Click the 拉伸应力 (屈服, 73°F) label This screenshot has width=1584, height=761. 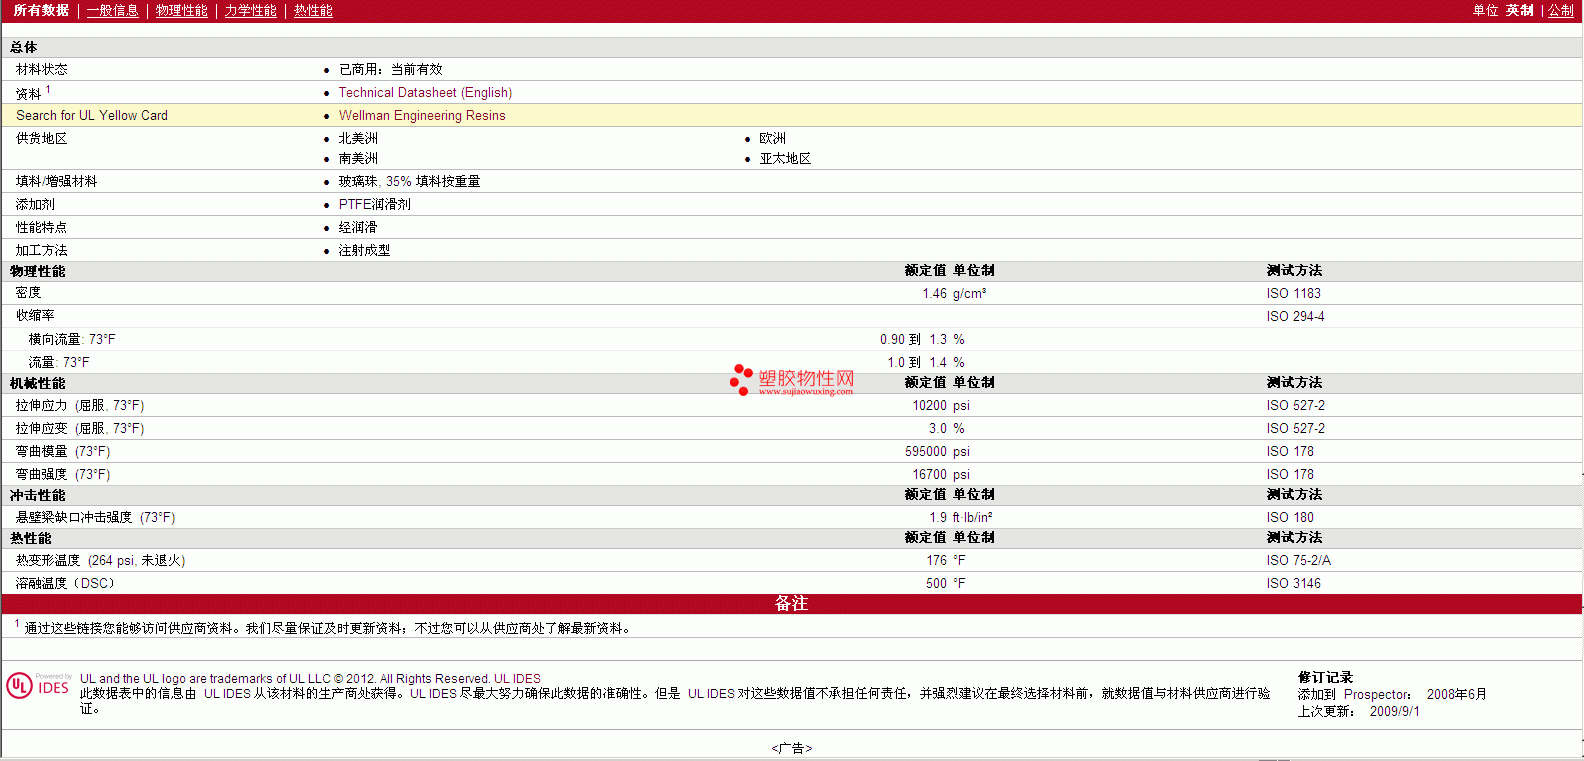80,405
